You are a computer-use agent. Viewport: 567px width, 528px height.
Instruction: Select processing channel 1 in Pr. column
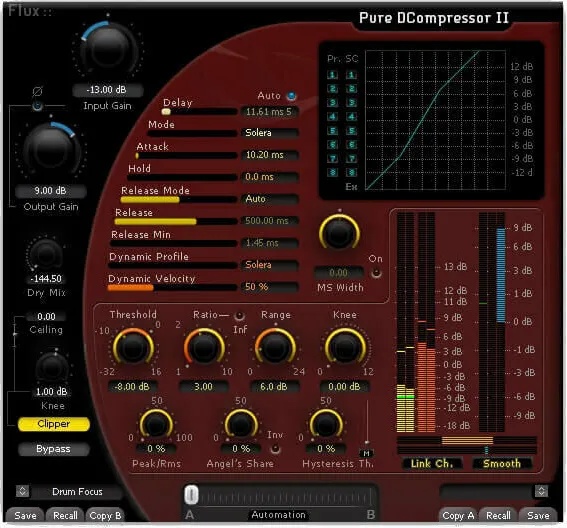tap(332, 75)
